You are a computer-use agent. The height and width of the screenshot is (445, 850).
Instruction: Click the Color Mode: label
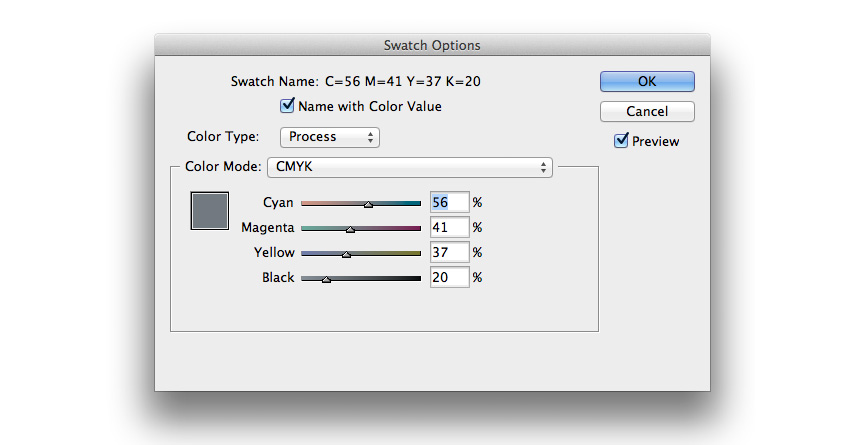click(223, 166)
